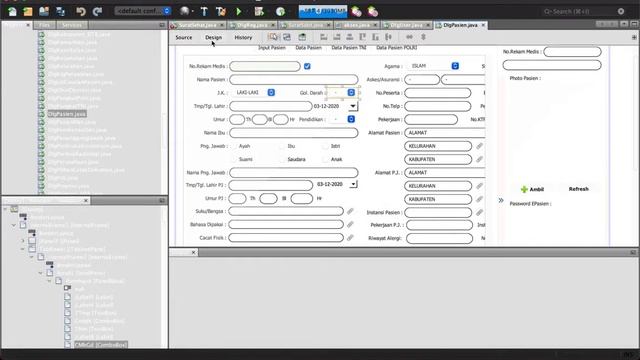Select the Data Pasien TNI tab in form
The width and height of the screenshot is (640, 360).
[349, 48]
